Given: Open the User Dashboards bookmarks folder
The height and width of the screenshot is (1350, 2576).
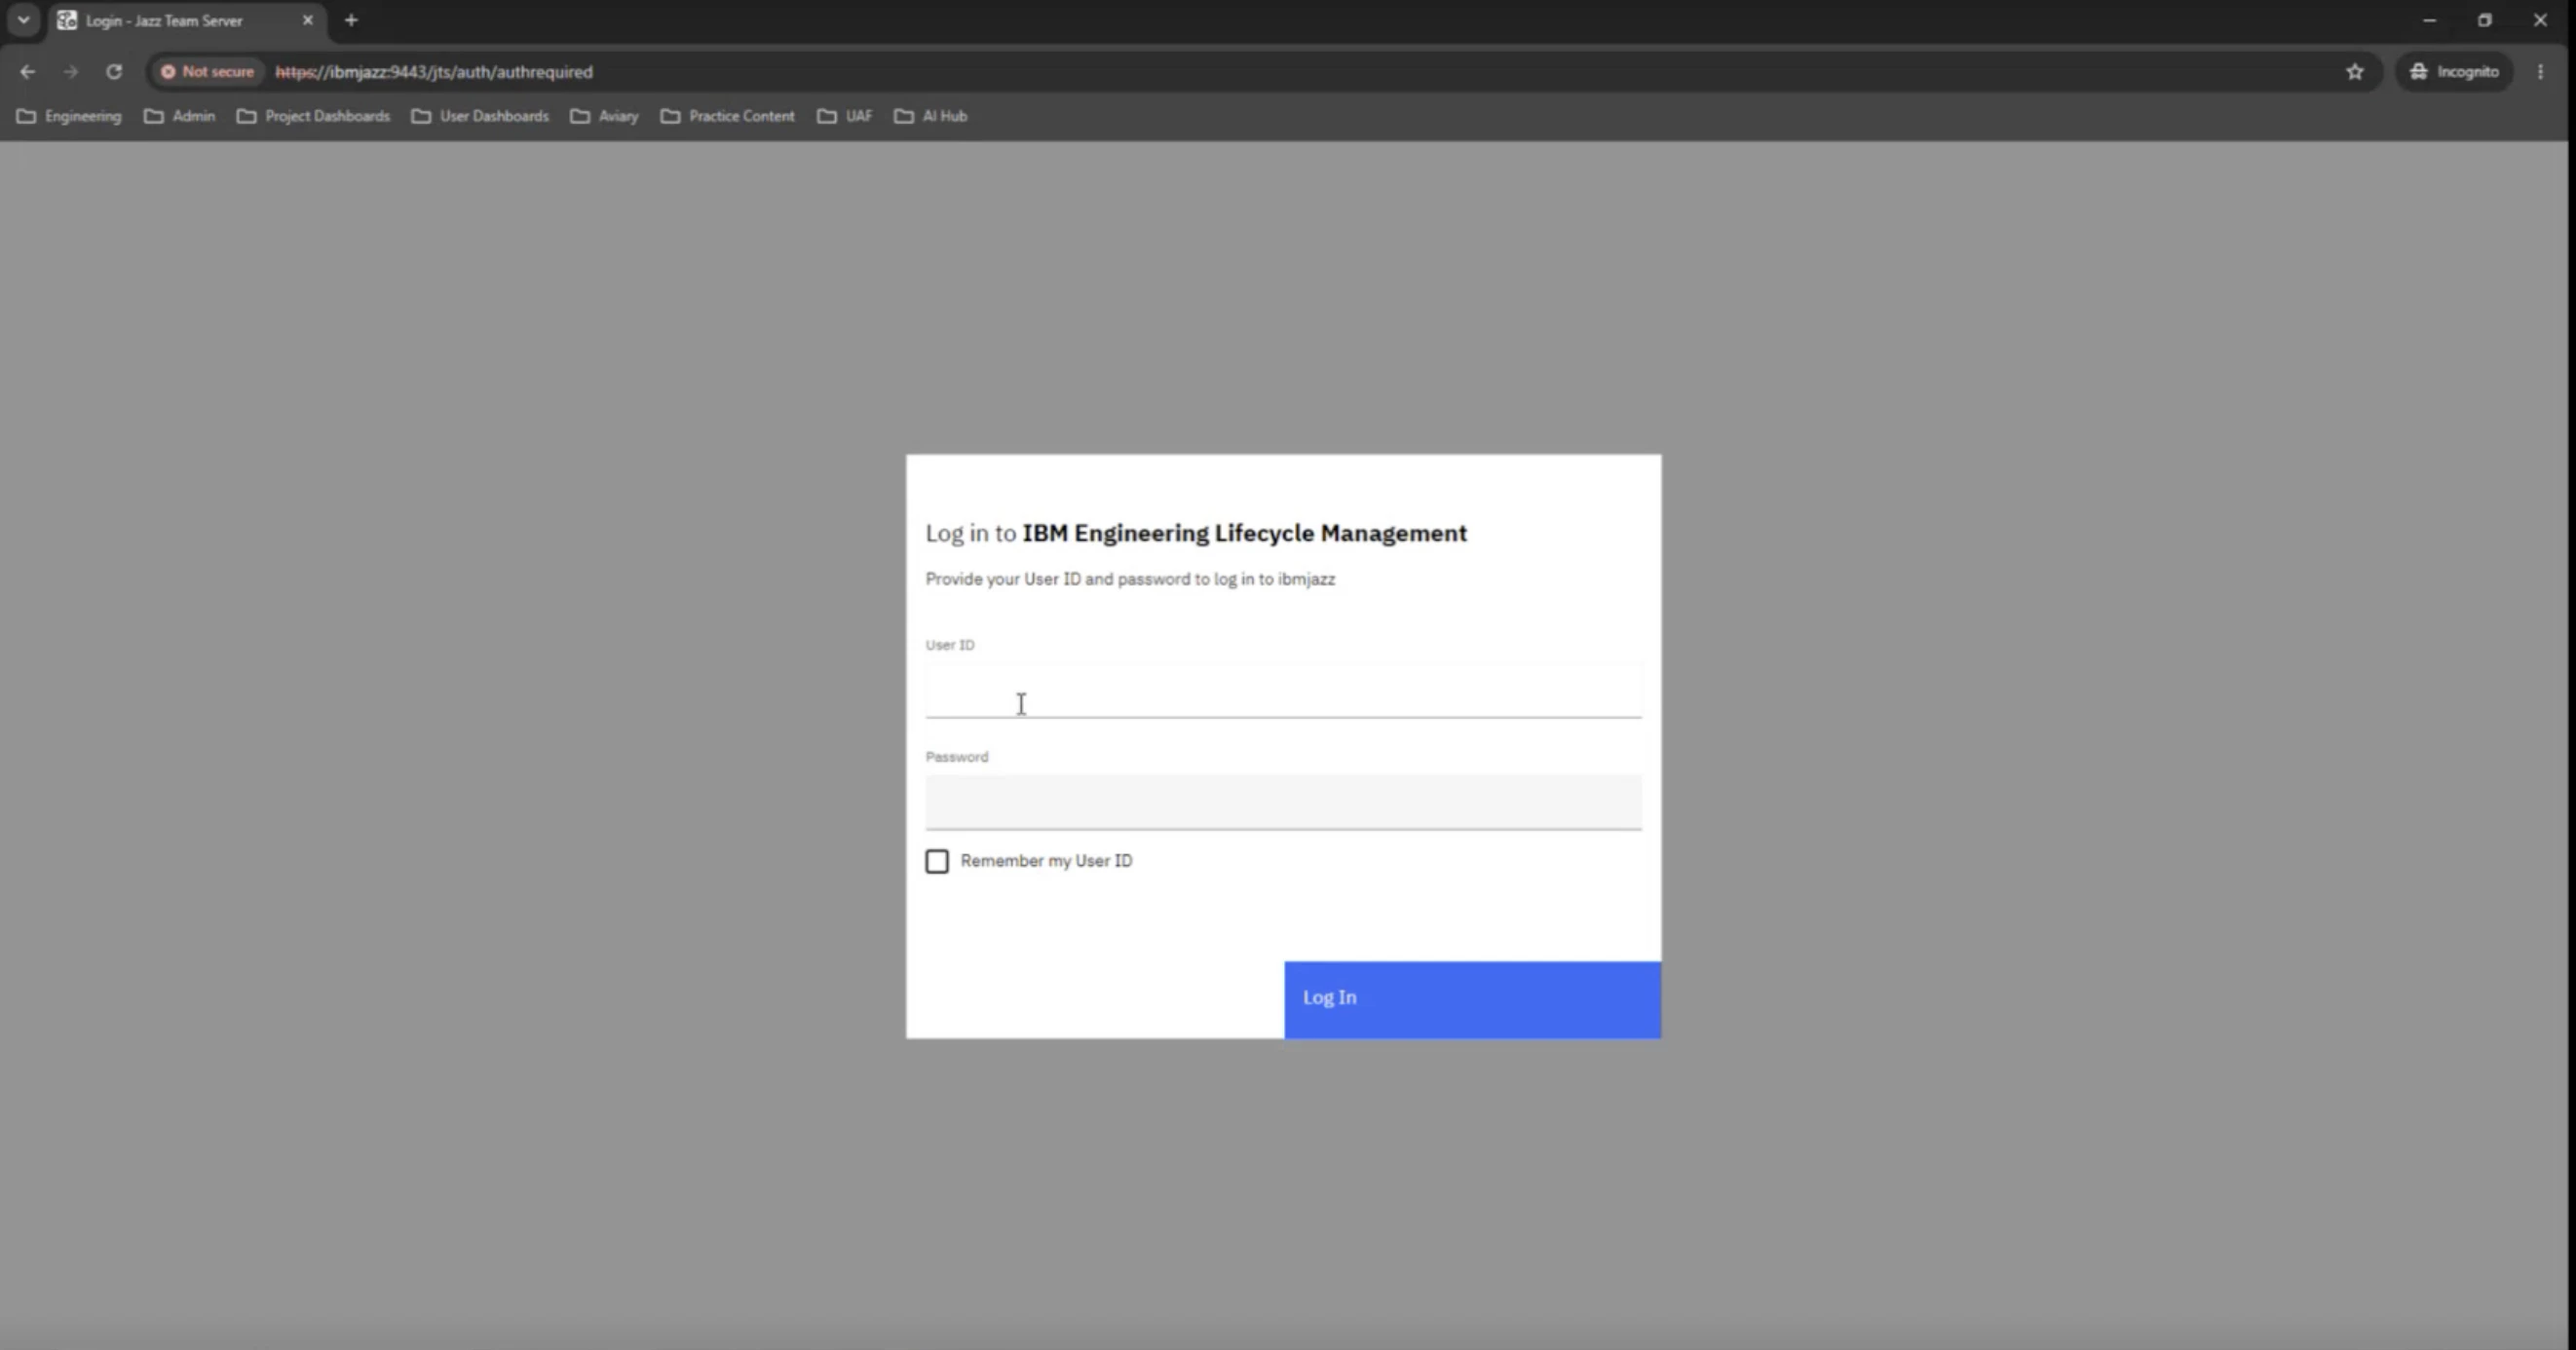Looking at the screenshot, I should (480, 116).
